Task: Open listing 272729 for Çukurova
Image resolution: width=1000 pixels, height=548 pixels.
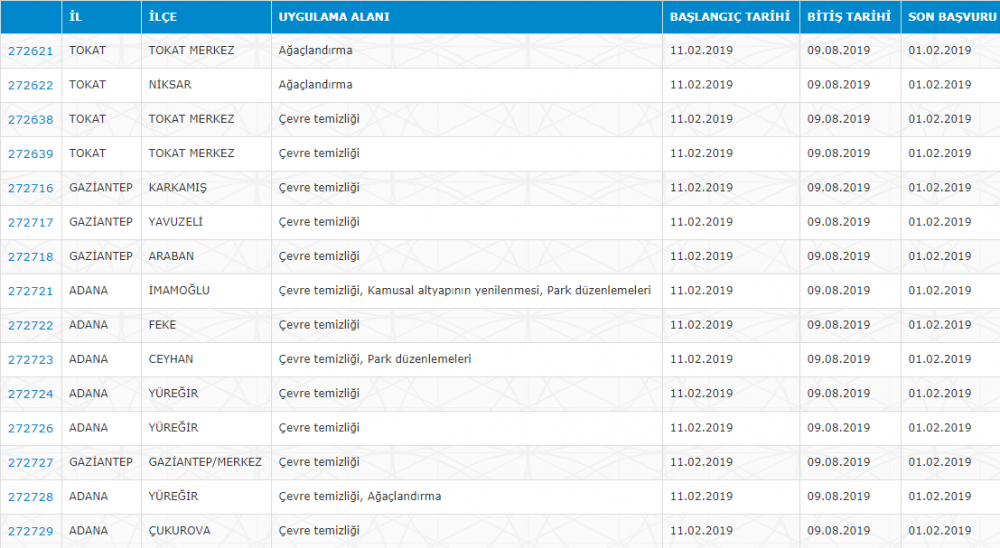Action: click(31, 531)
